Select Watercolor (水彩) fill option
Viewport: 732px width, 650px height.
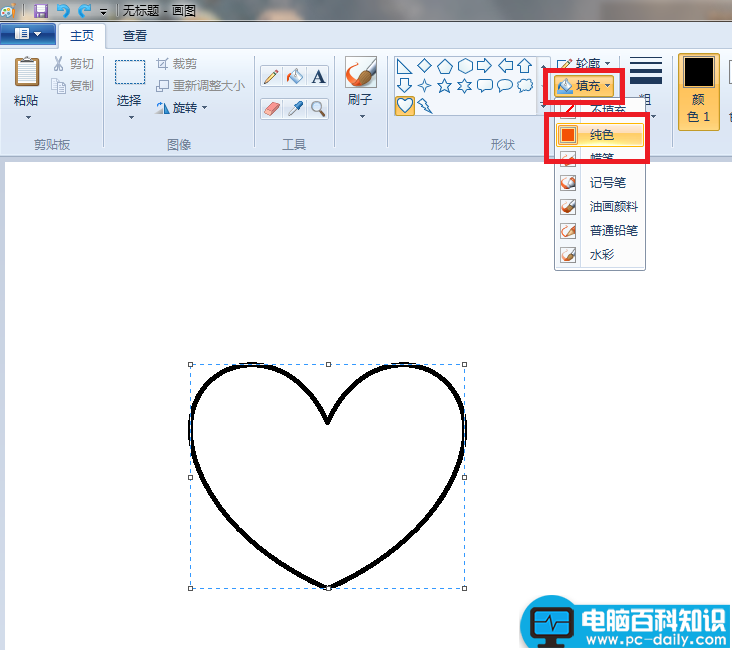pyautogui.click(x=600, y=254)
